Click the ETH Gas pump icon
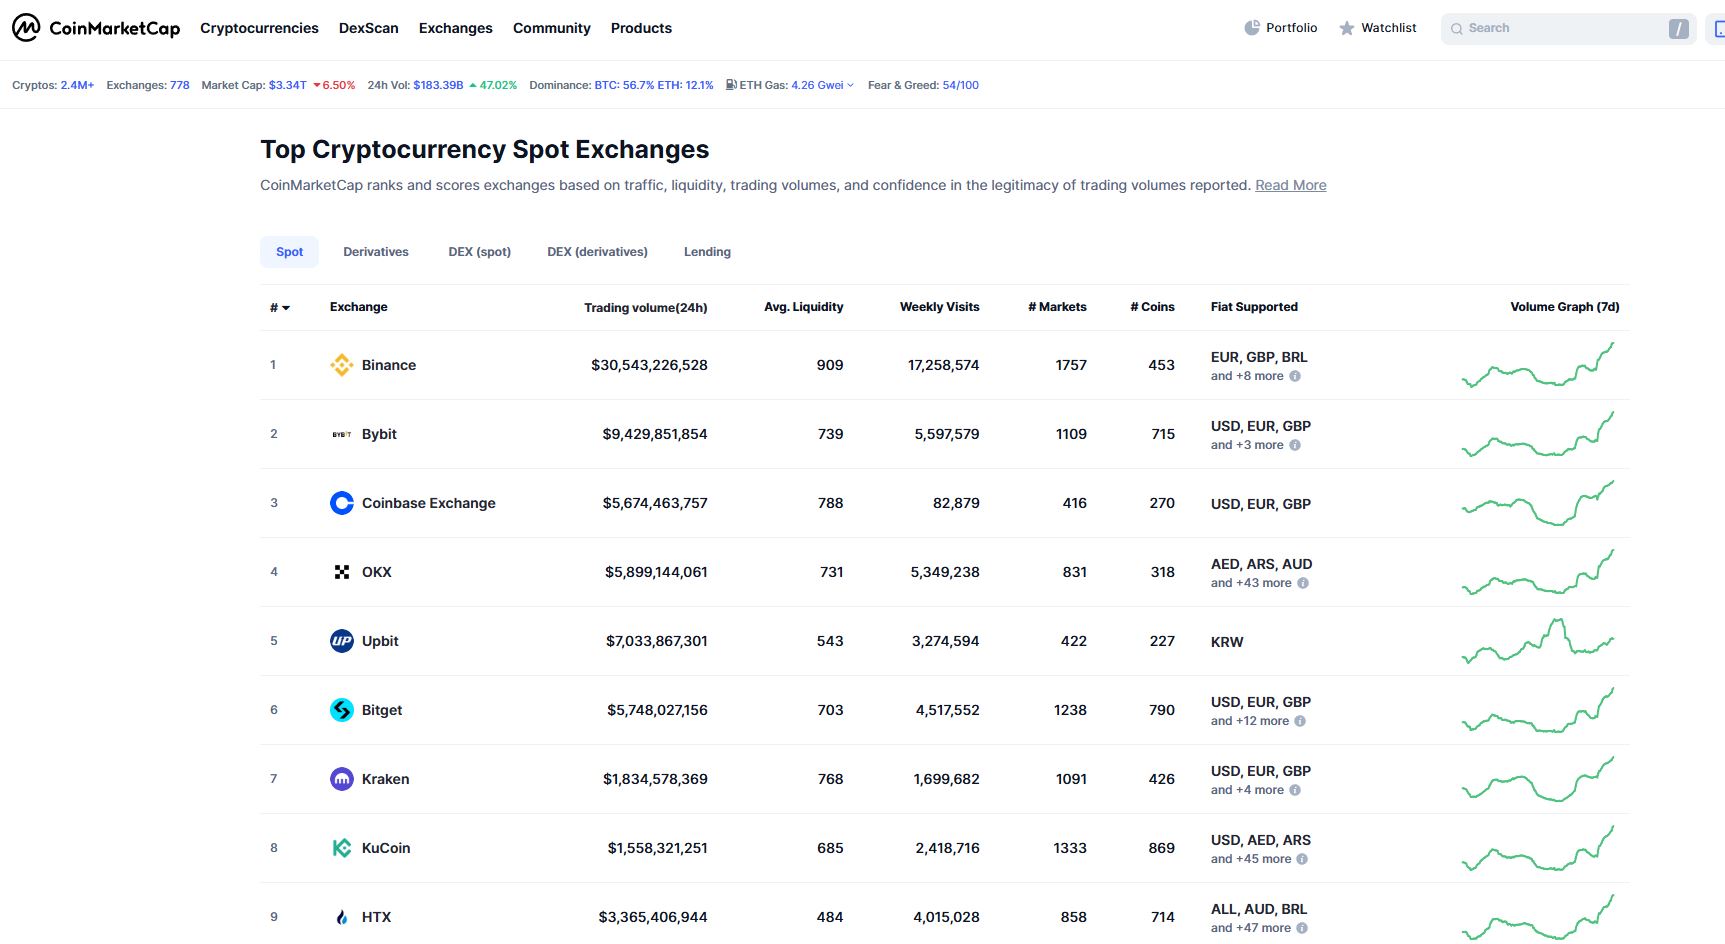 (x=731, y=85)
